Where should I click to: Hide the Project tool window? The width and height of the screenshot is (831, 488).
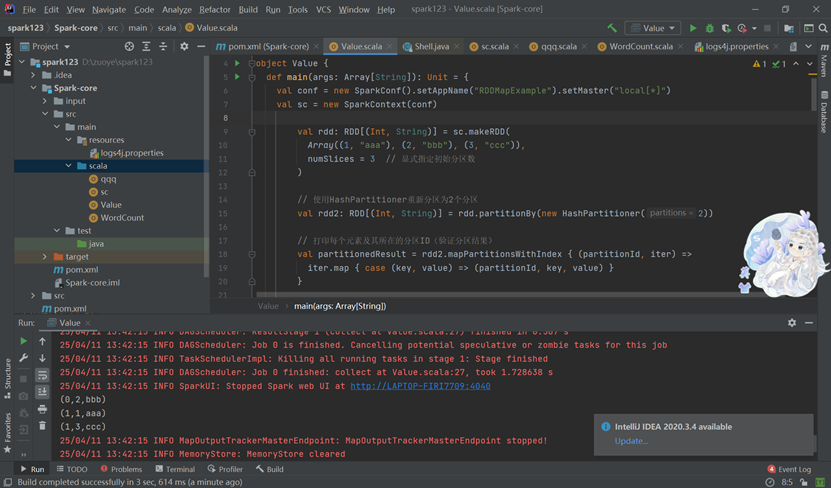(x=201, y=47)
